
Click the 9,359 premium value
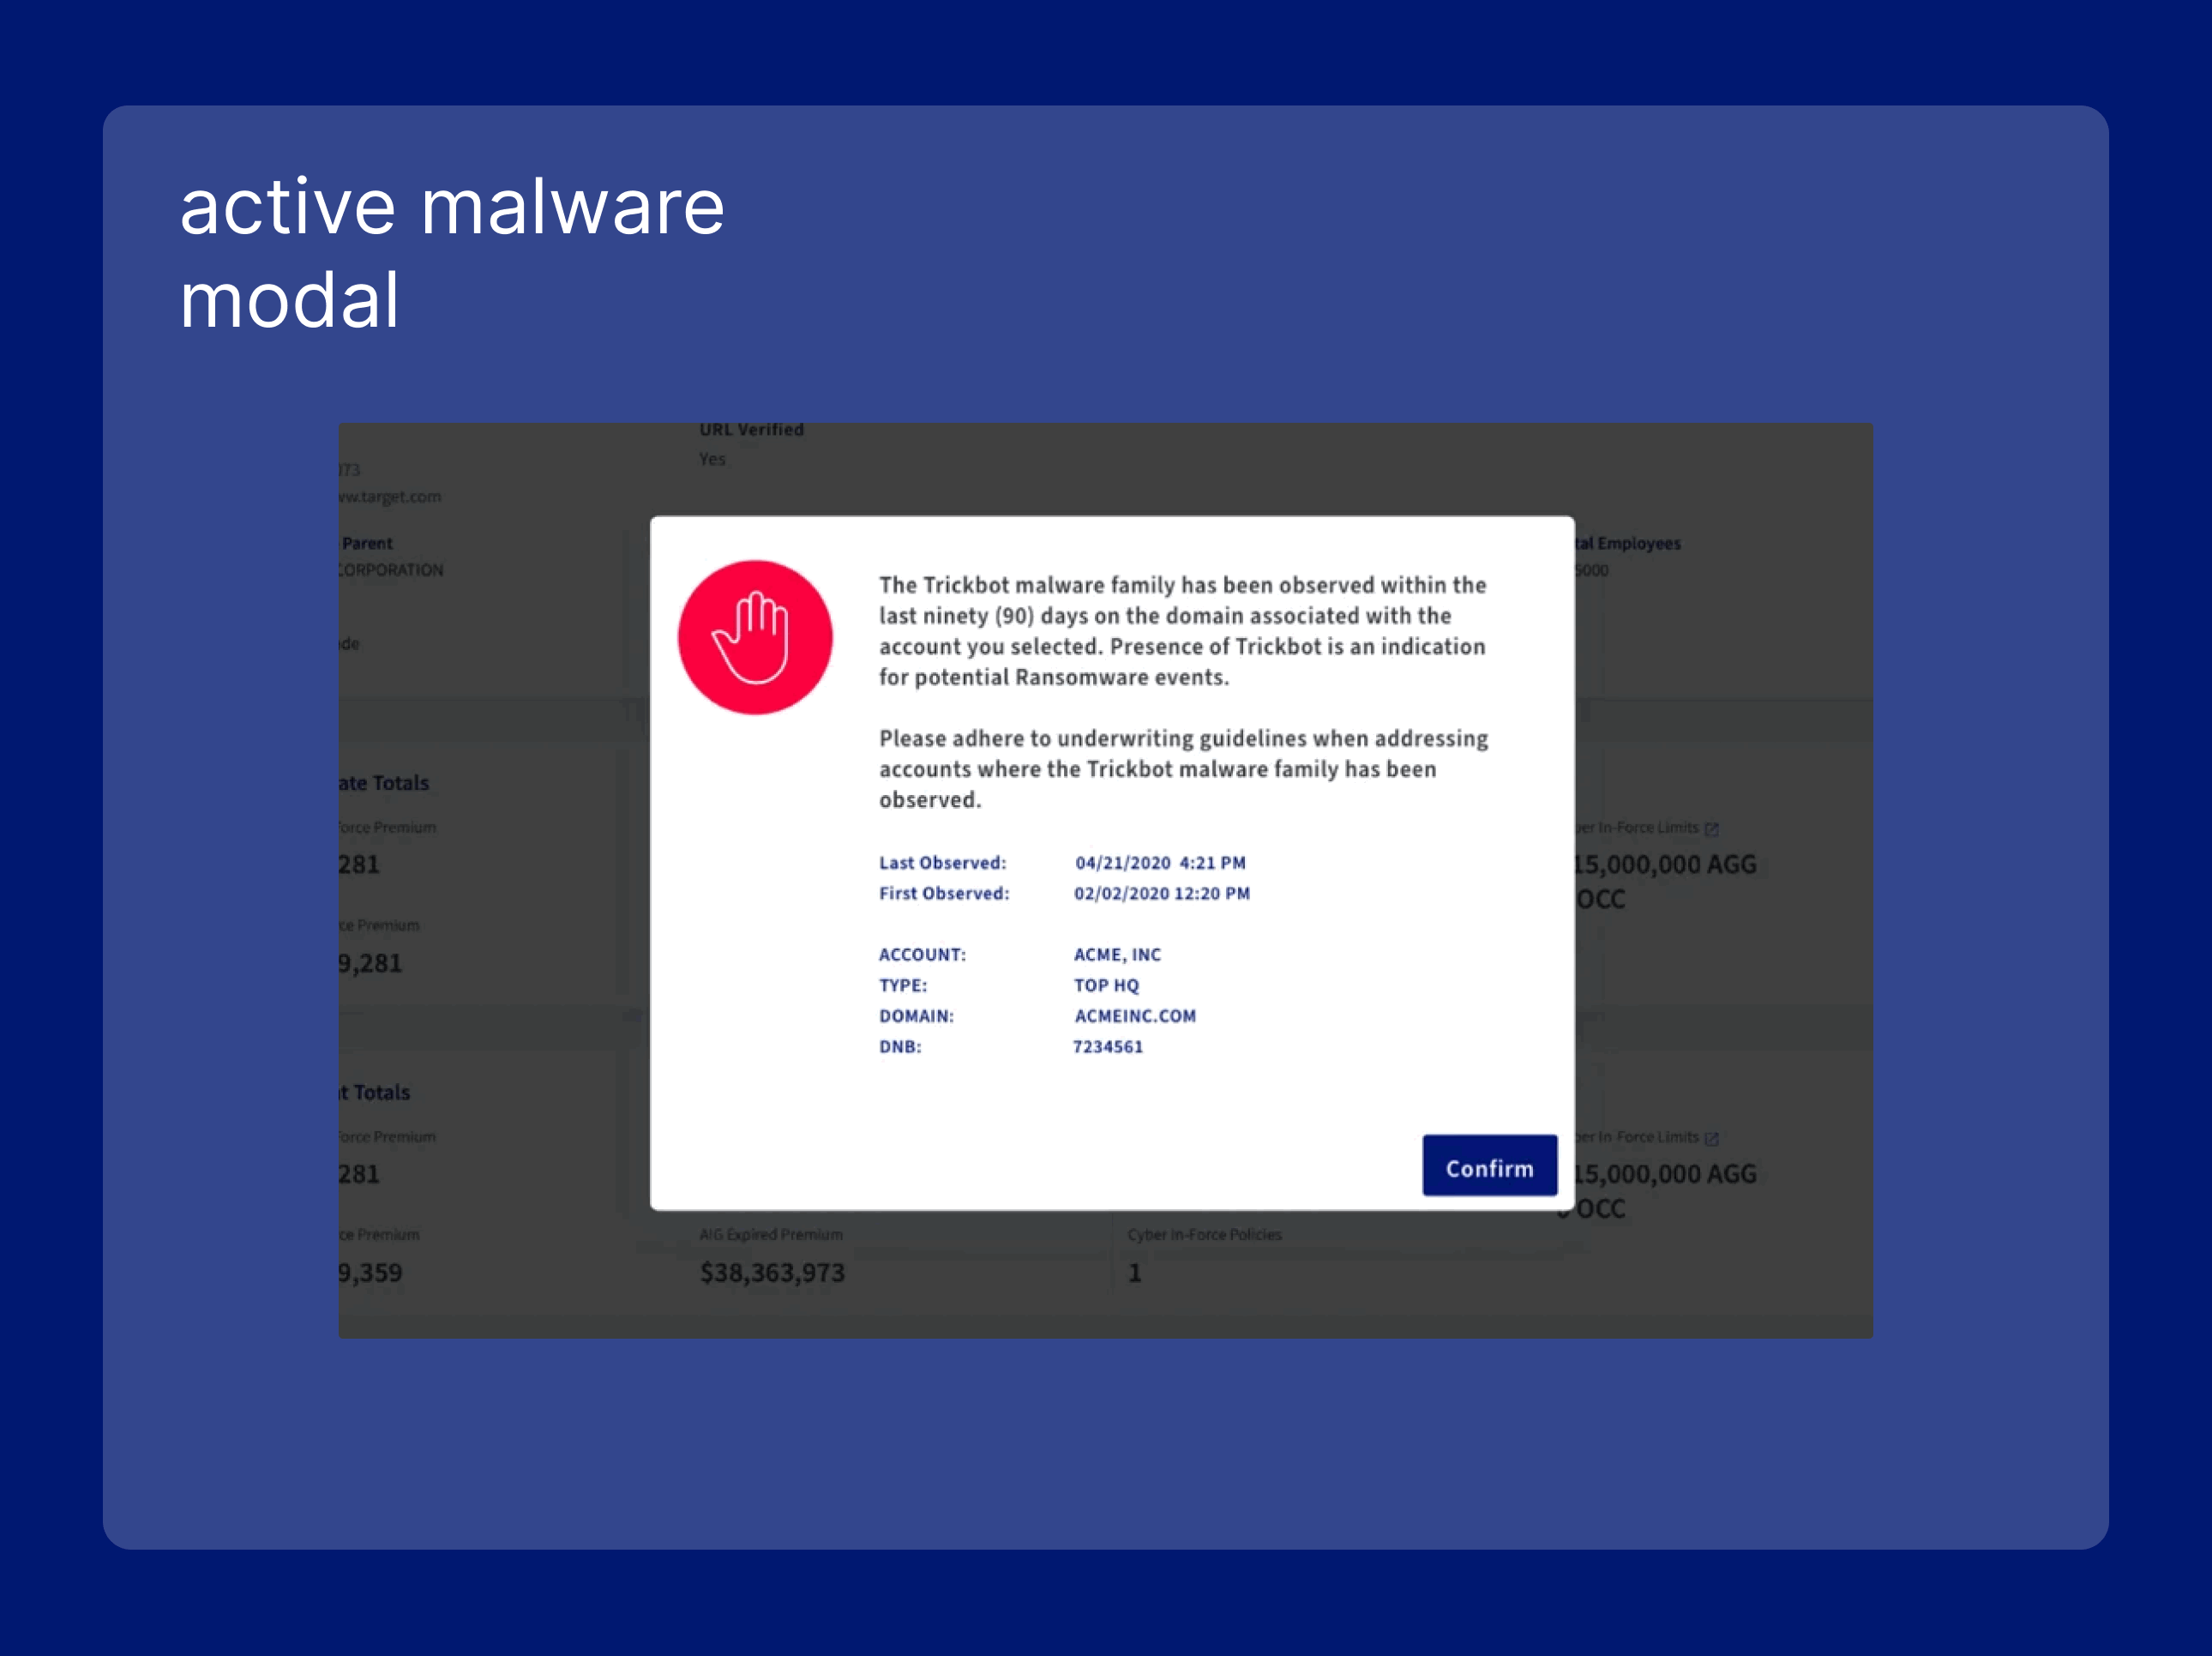(x=370, y=1273)
